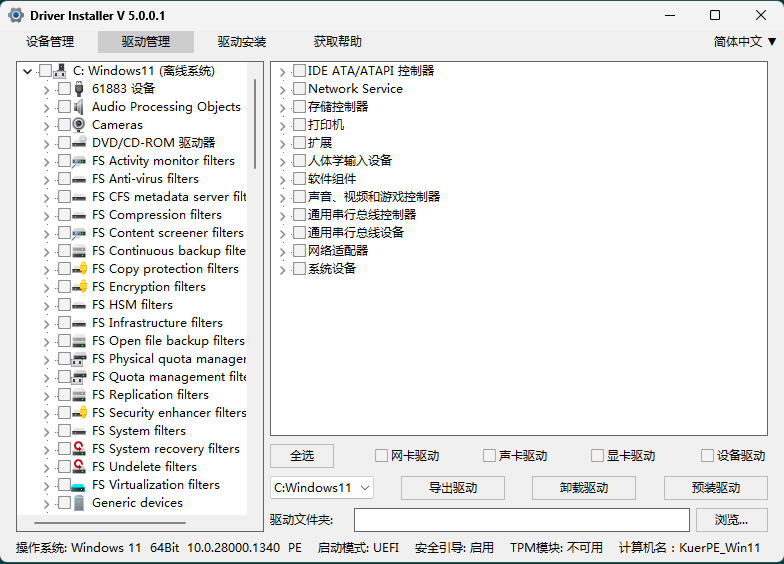
Task: Open the 获取帮助 tab
Action: pos(338,42)
